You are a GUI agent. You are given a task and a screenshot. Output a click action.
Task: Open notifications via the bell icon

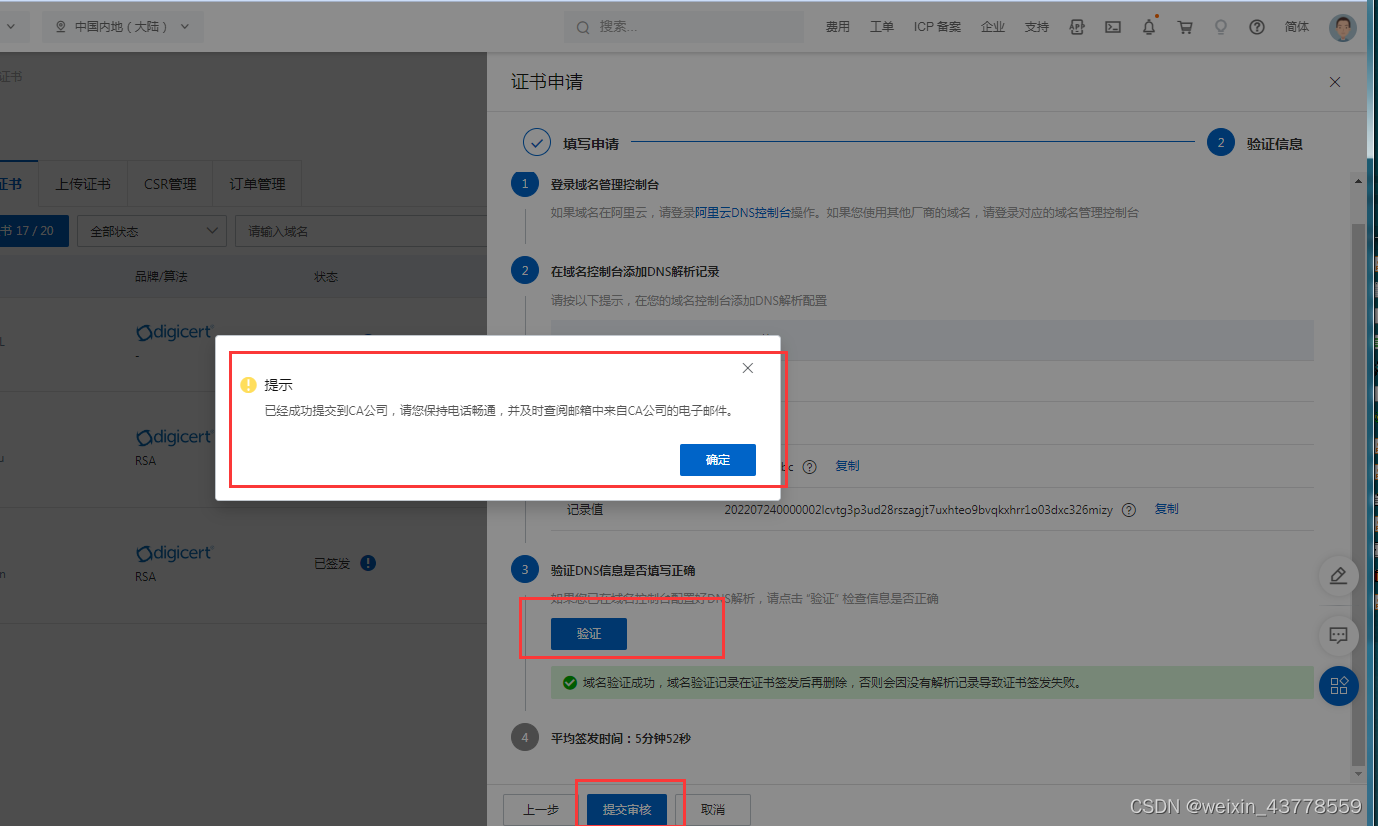[x=1149, y=27]
